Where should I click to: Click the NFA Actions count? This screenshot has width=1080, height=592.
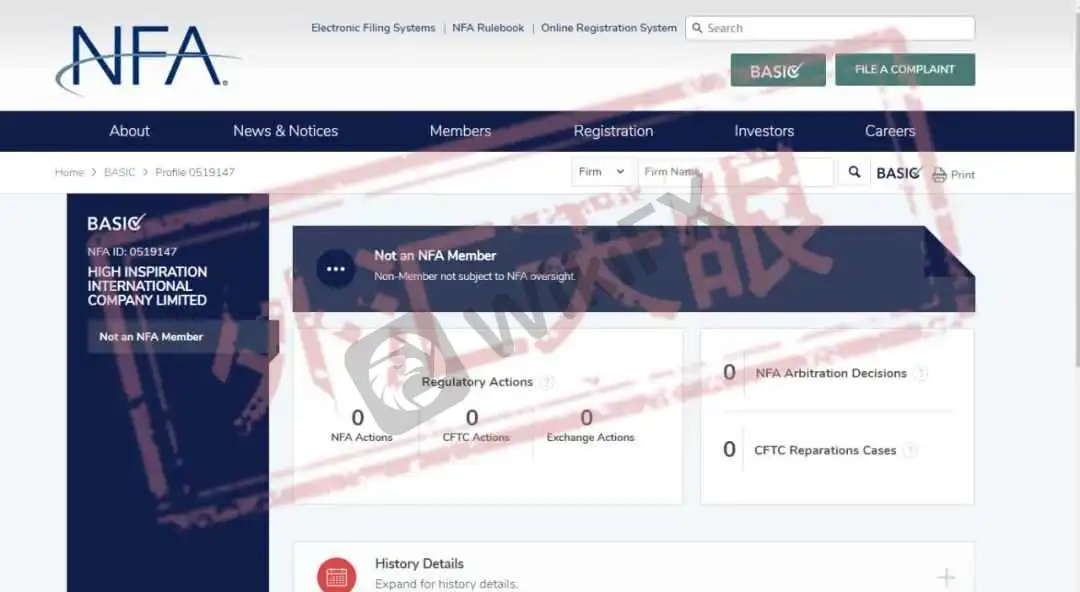coord(357,418)
